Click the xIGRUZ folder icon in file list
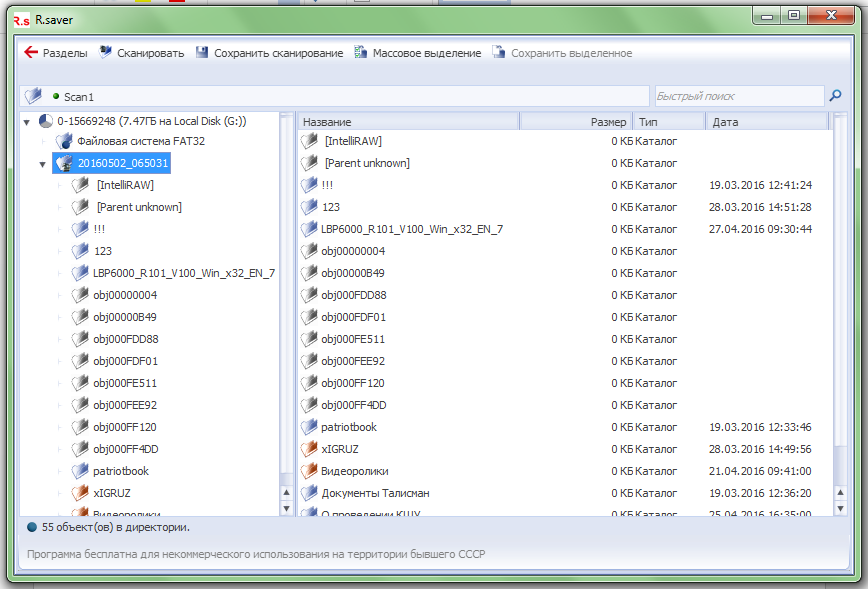The image size is (868, 589). 309,449
